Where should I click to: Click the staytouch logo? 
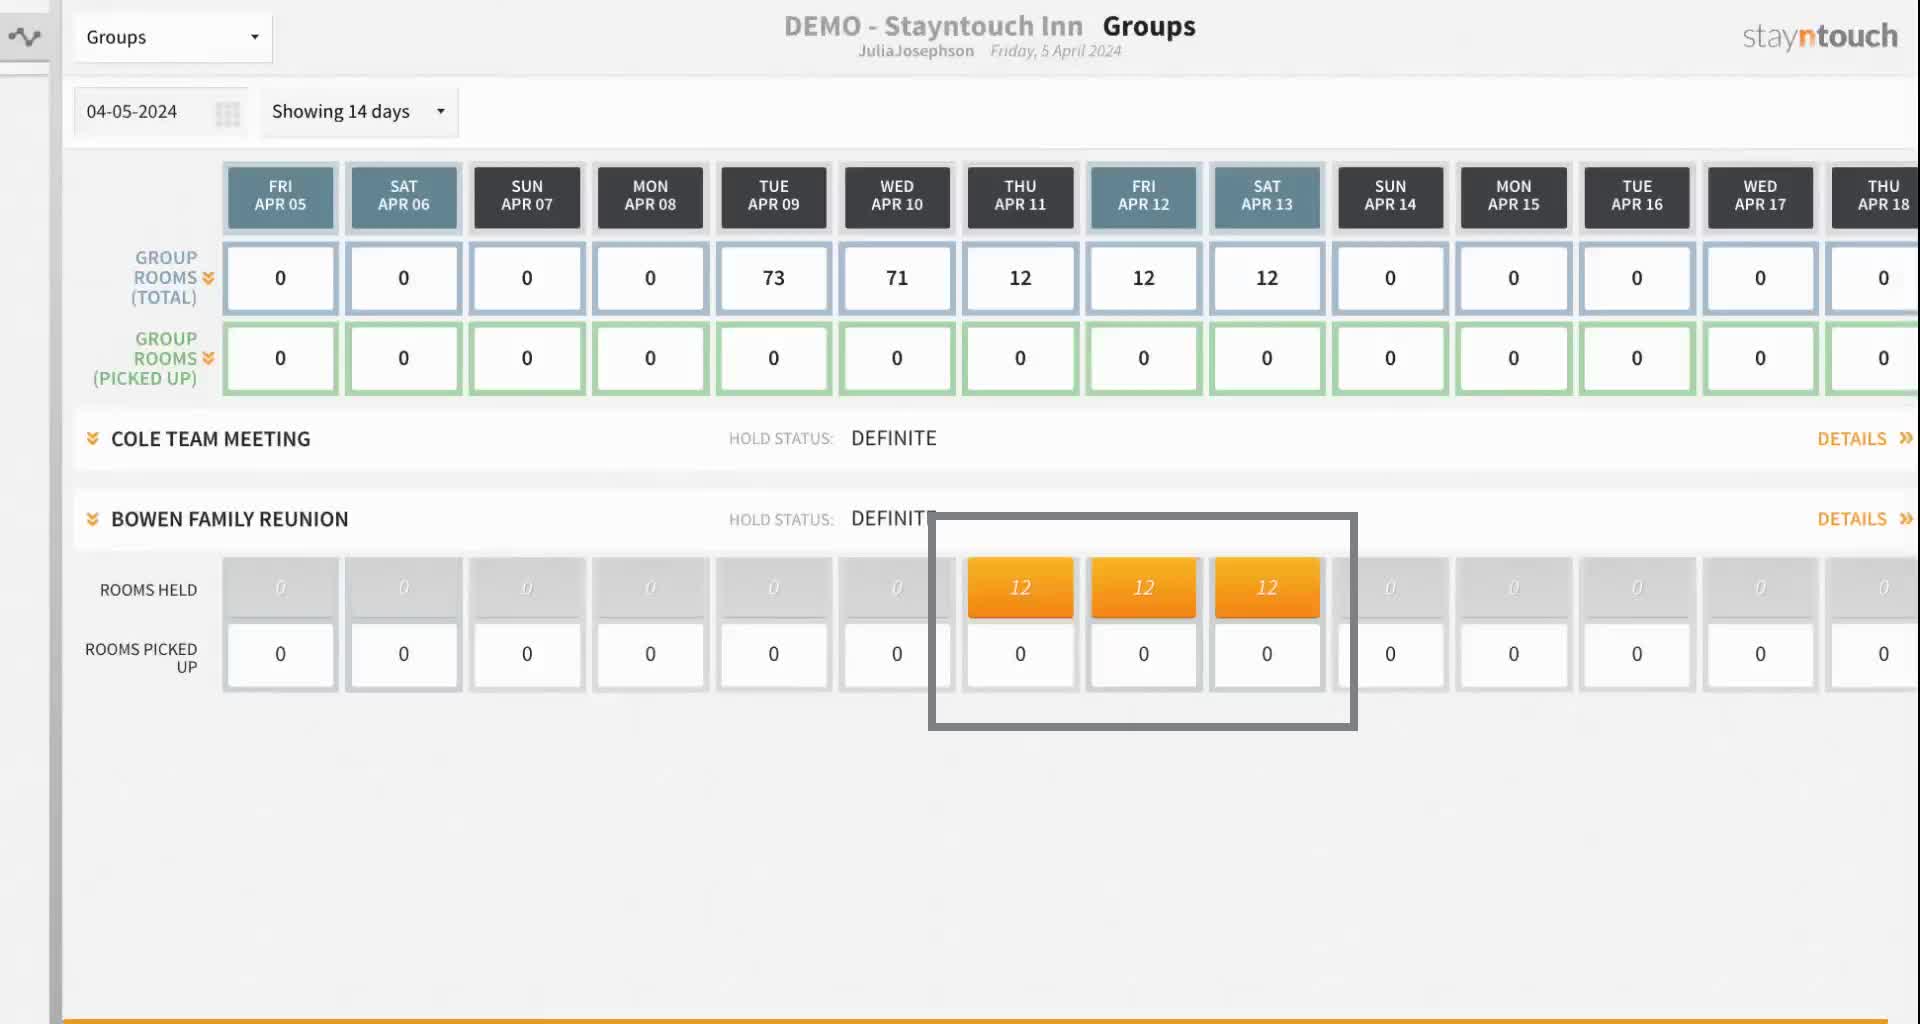click(x=1820, y=37)
